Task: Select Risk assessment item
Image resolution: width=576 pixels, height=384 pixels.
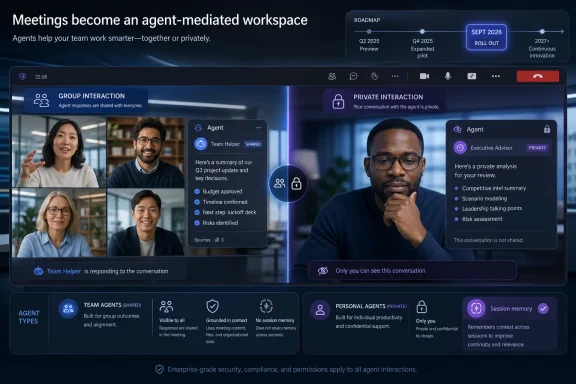Action: [x=478, y=219]
